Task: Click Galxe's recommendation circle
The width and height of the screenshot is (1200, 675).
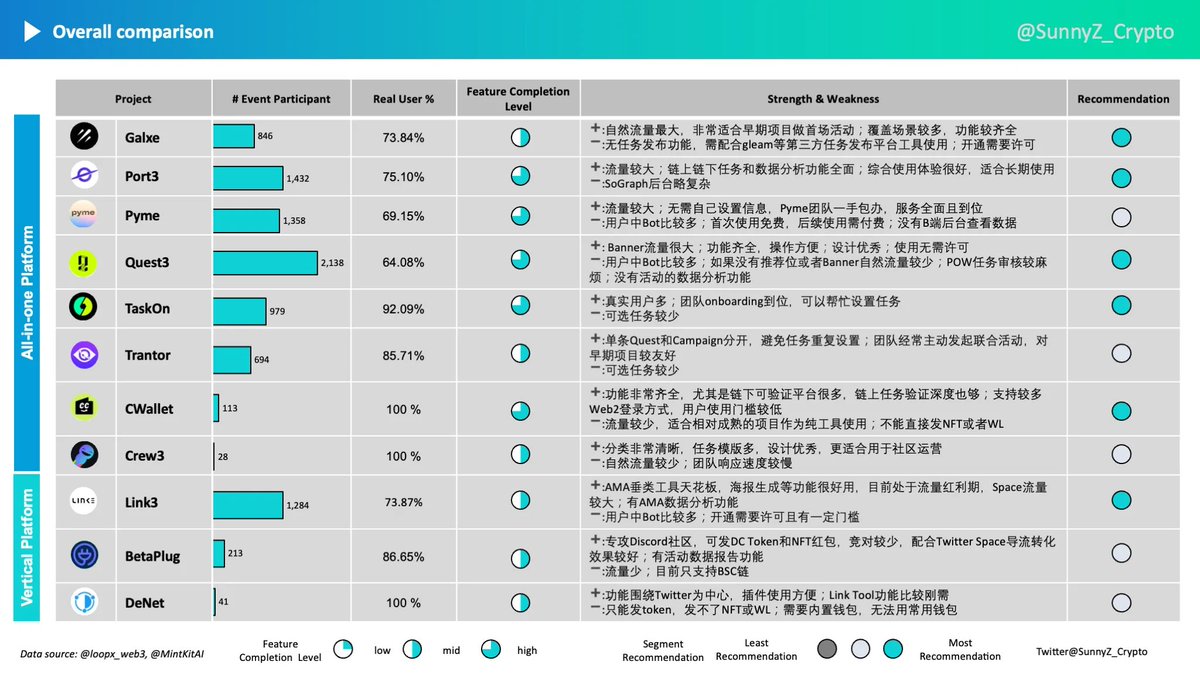Action: pyautogui.click(x=1122, y=138)
